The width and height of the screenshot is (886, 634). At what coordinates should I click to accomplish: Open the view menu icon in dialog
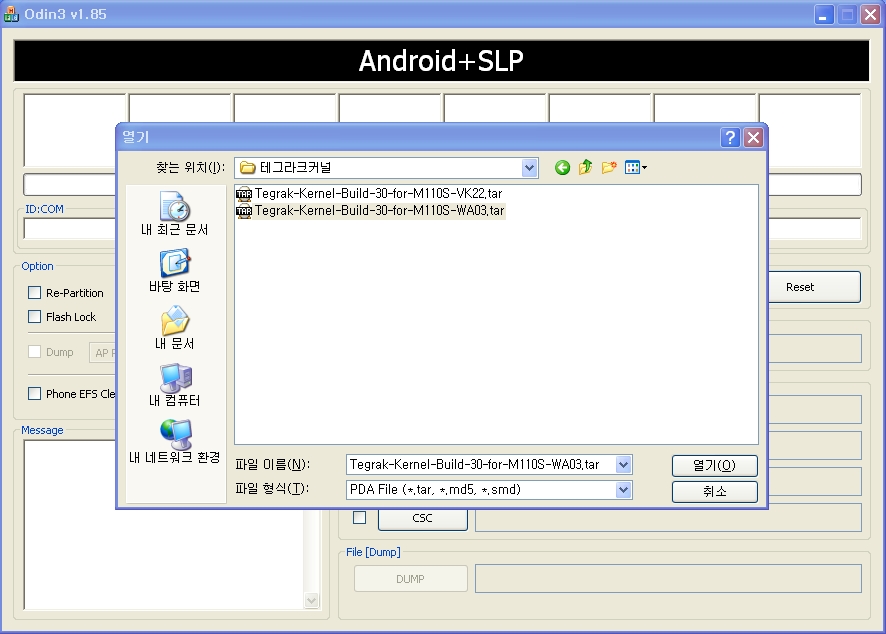coord(635,168)
